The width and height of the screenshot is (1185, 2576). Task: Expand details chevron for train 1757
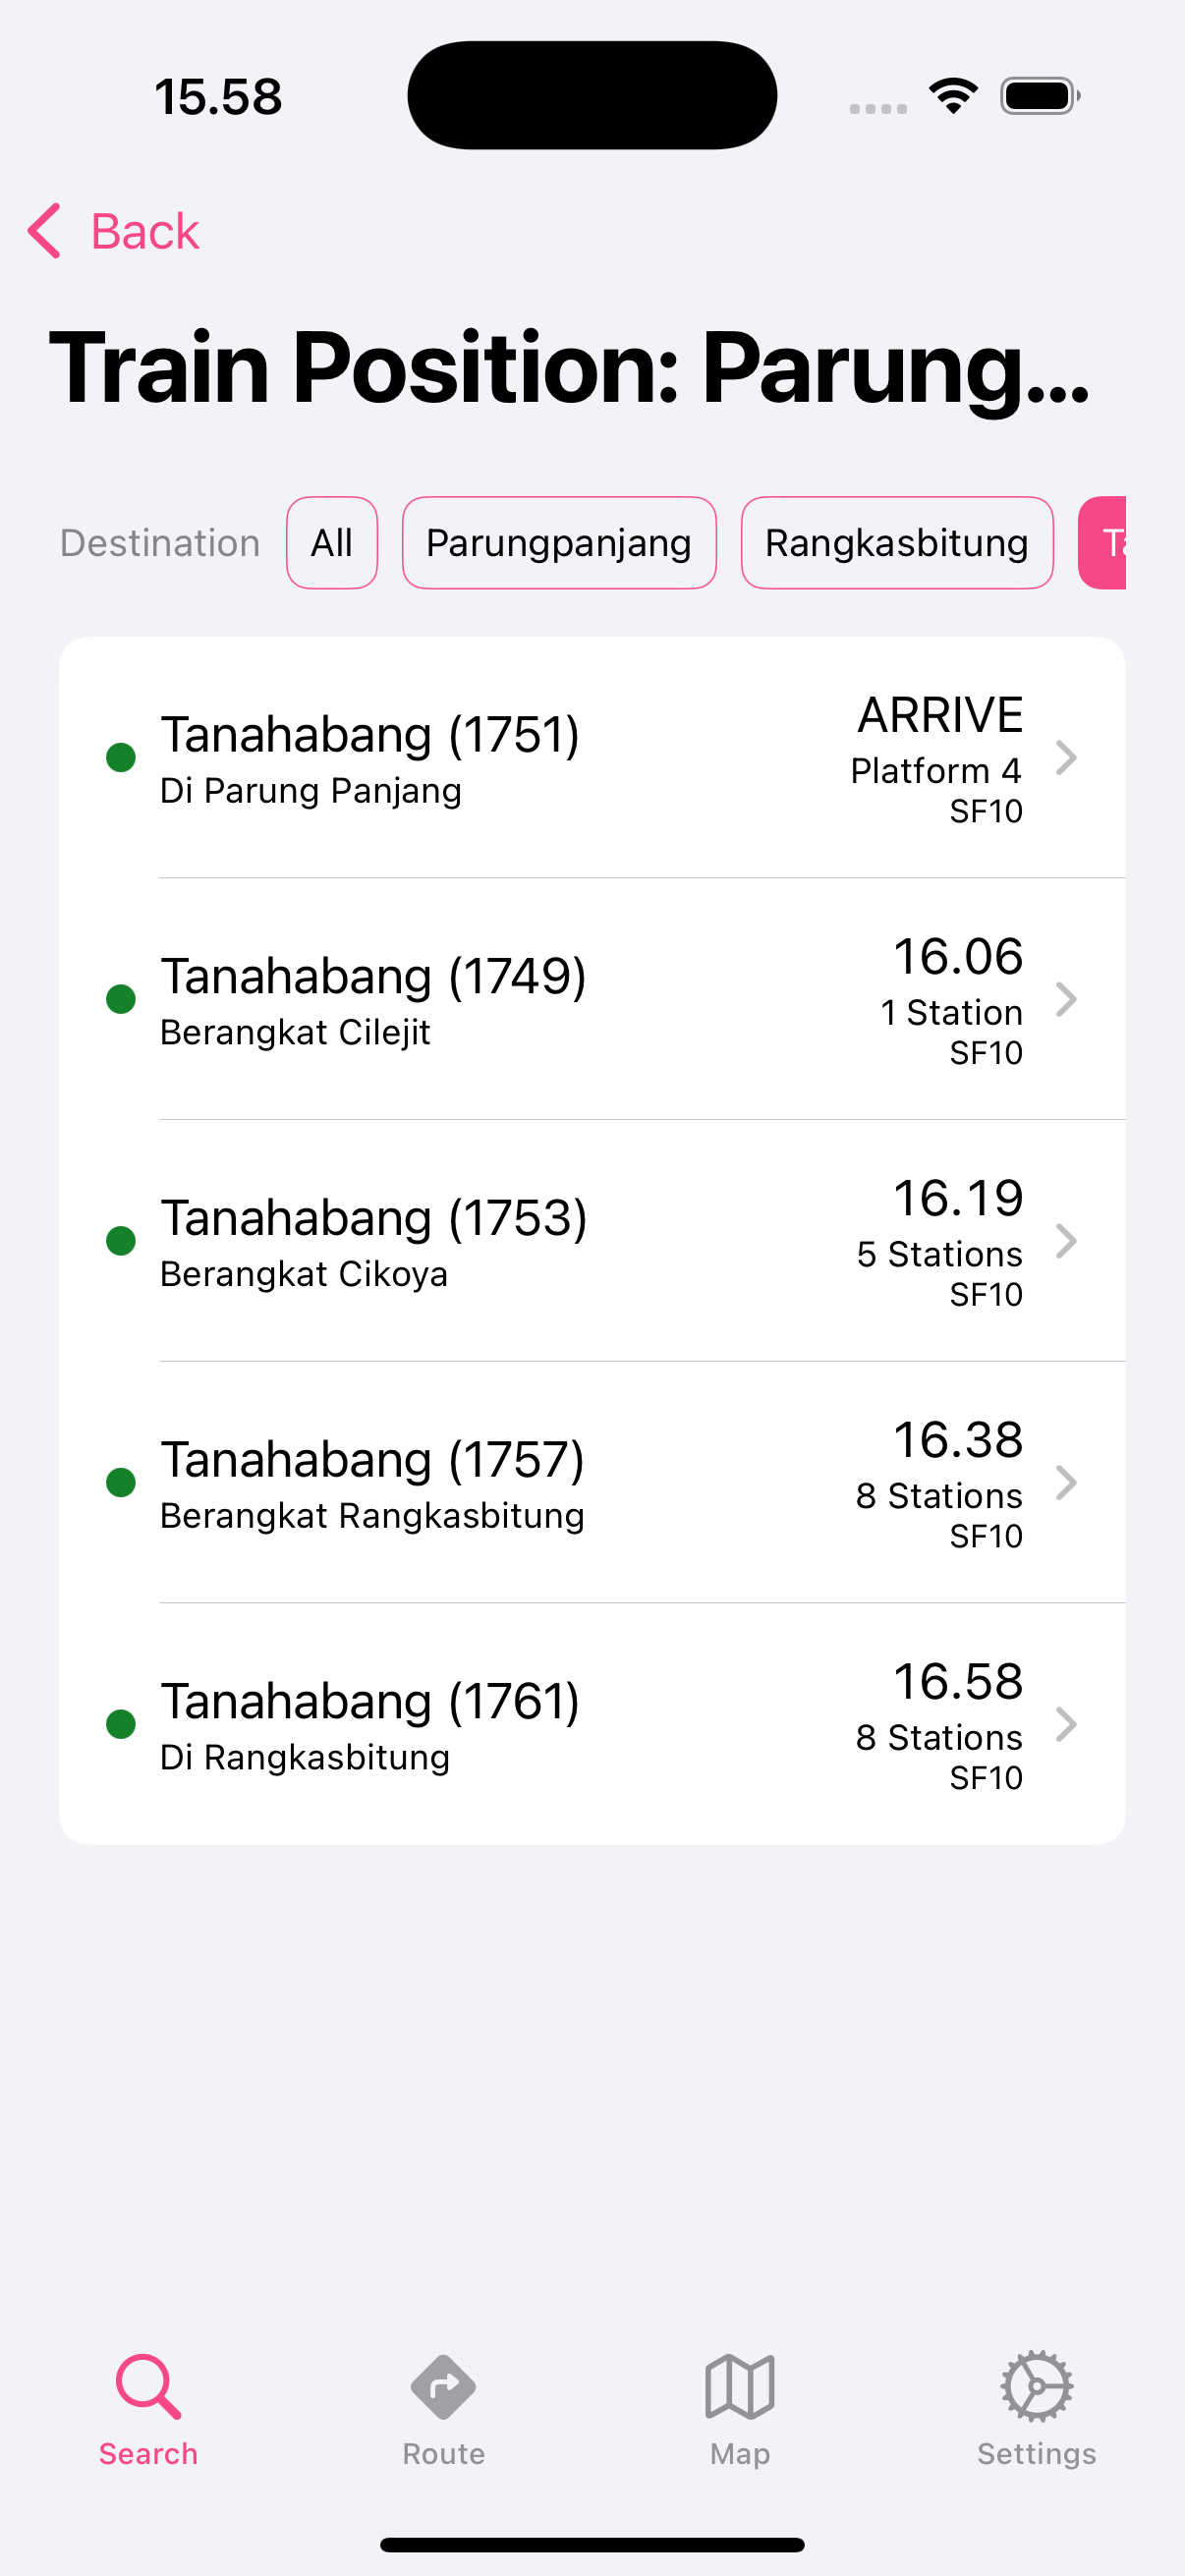[x=1066, y=1483]
